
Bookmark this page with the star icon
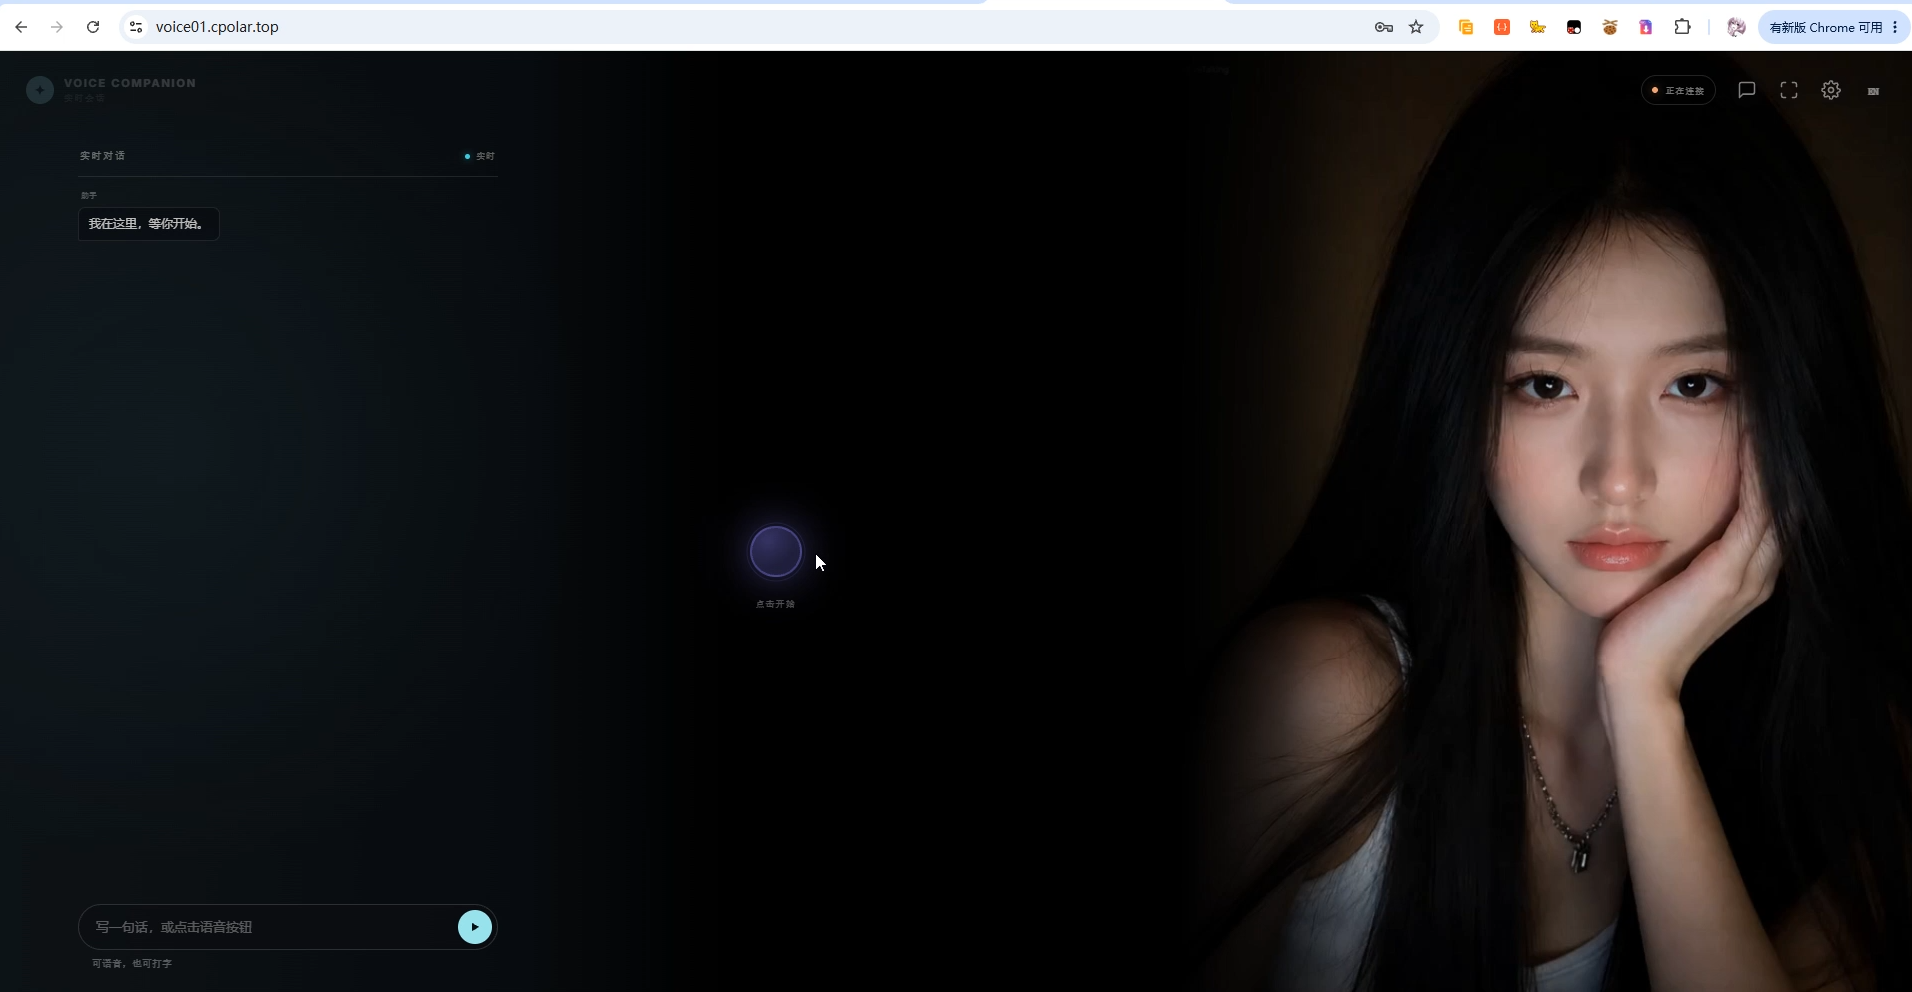pyautogui.click(x=1416, y=27)
